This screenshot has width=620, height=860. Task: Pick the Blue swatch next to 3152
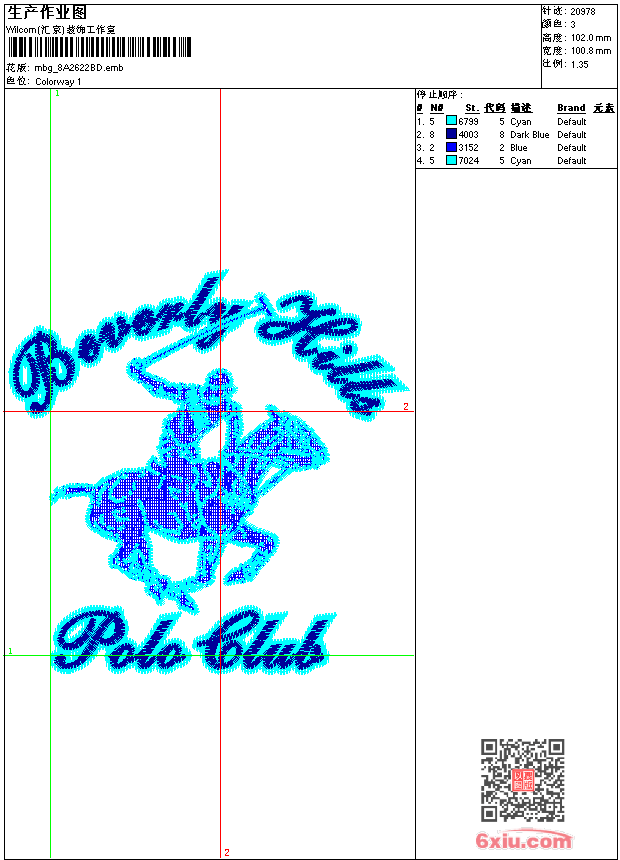coord(451,147)
